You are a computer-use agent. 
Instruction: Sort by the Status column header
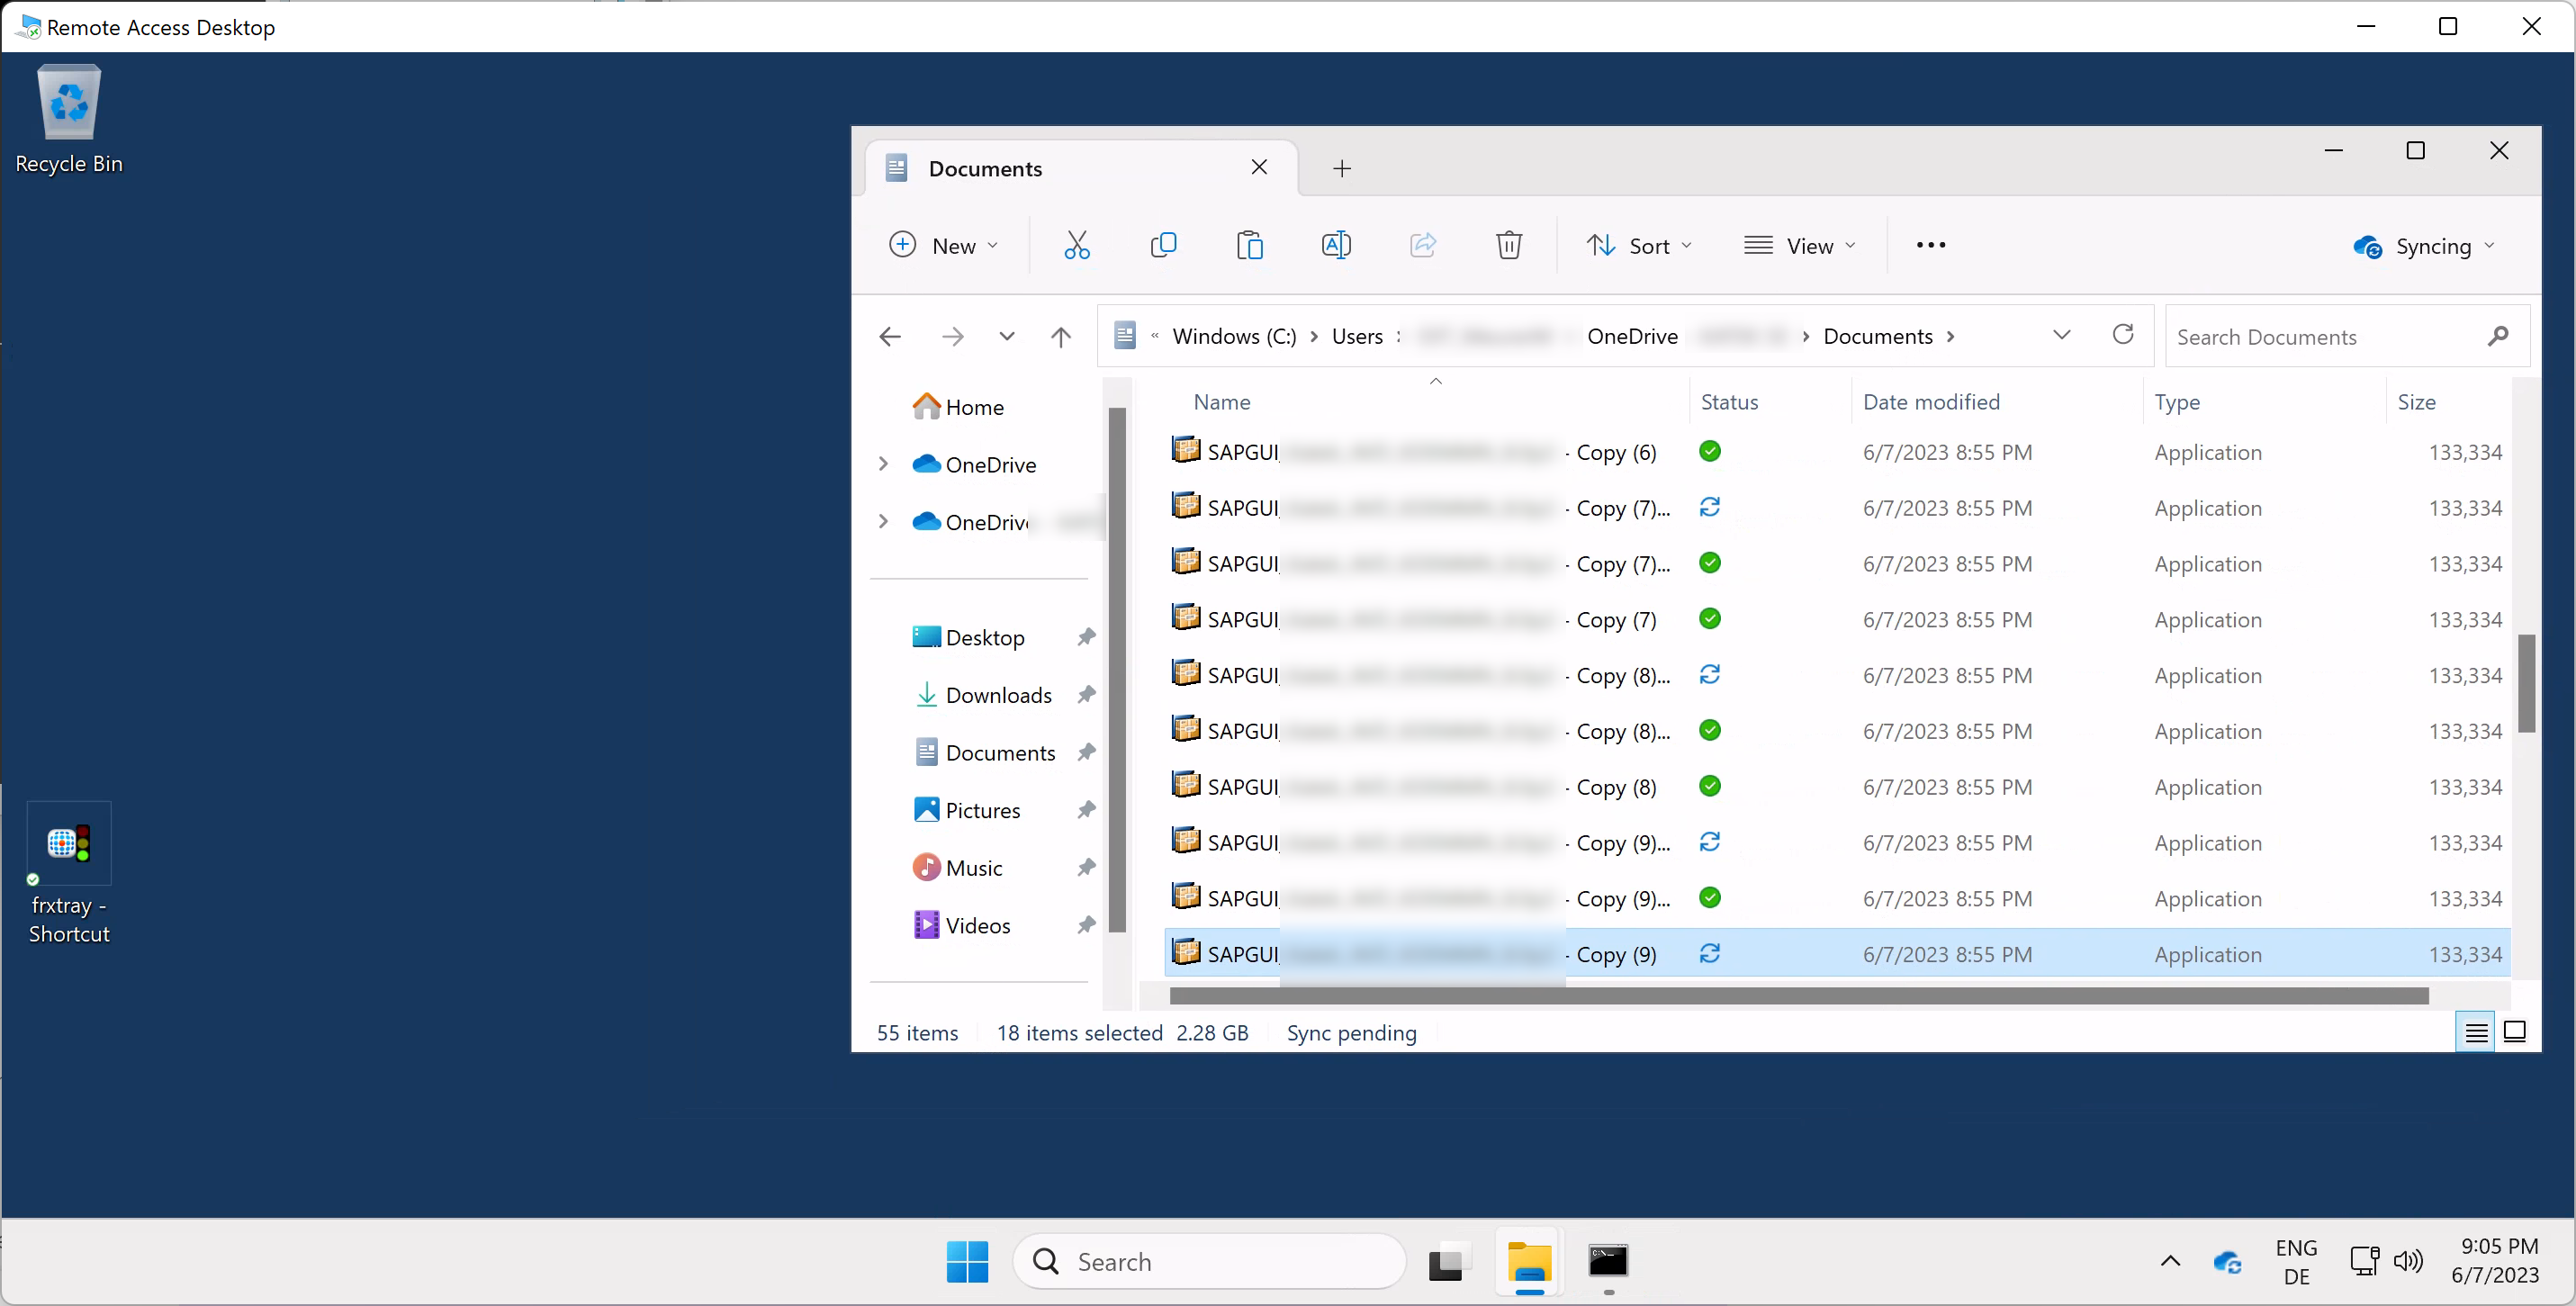[1729, 401]
